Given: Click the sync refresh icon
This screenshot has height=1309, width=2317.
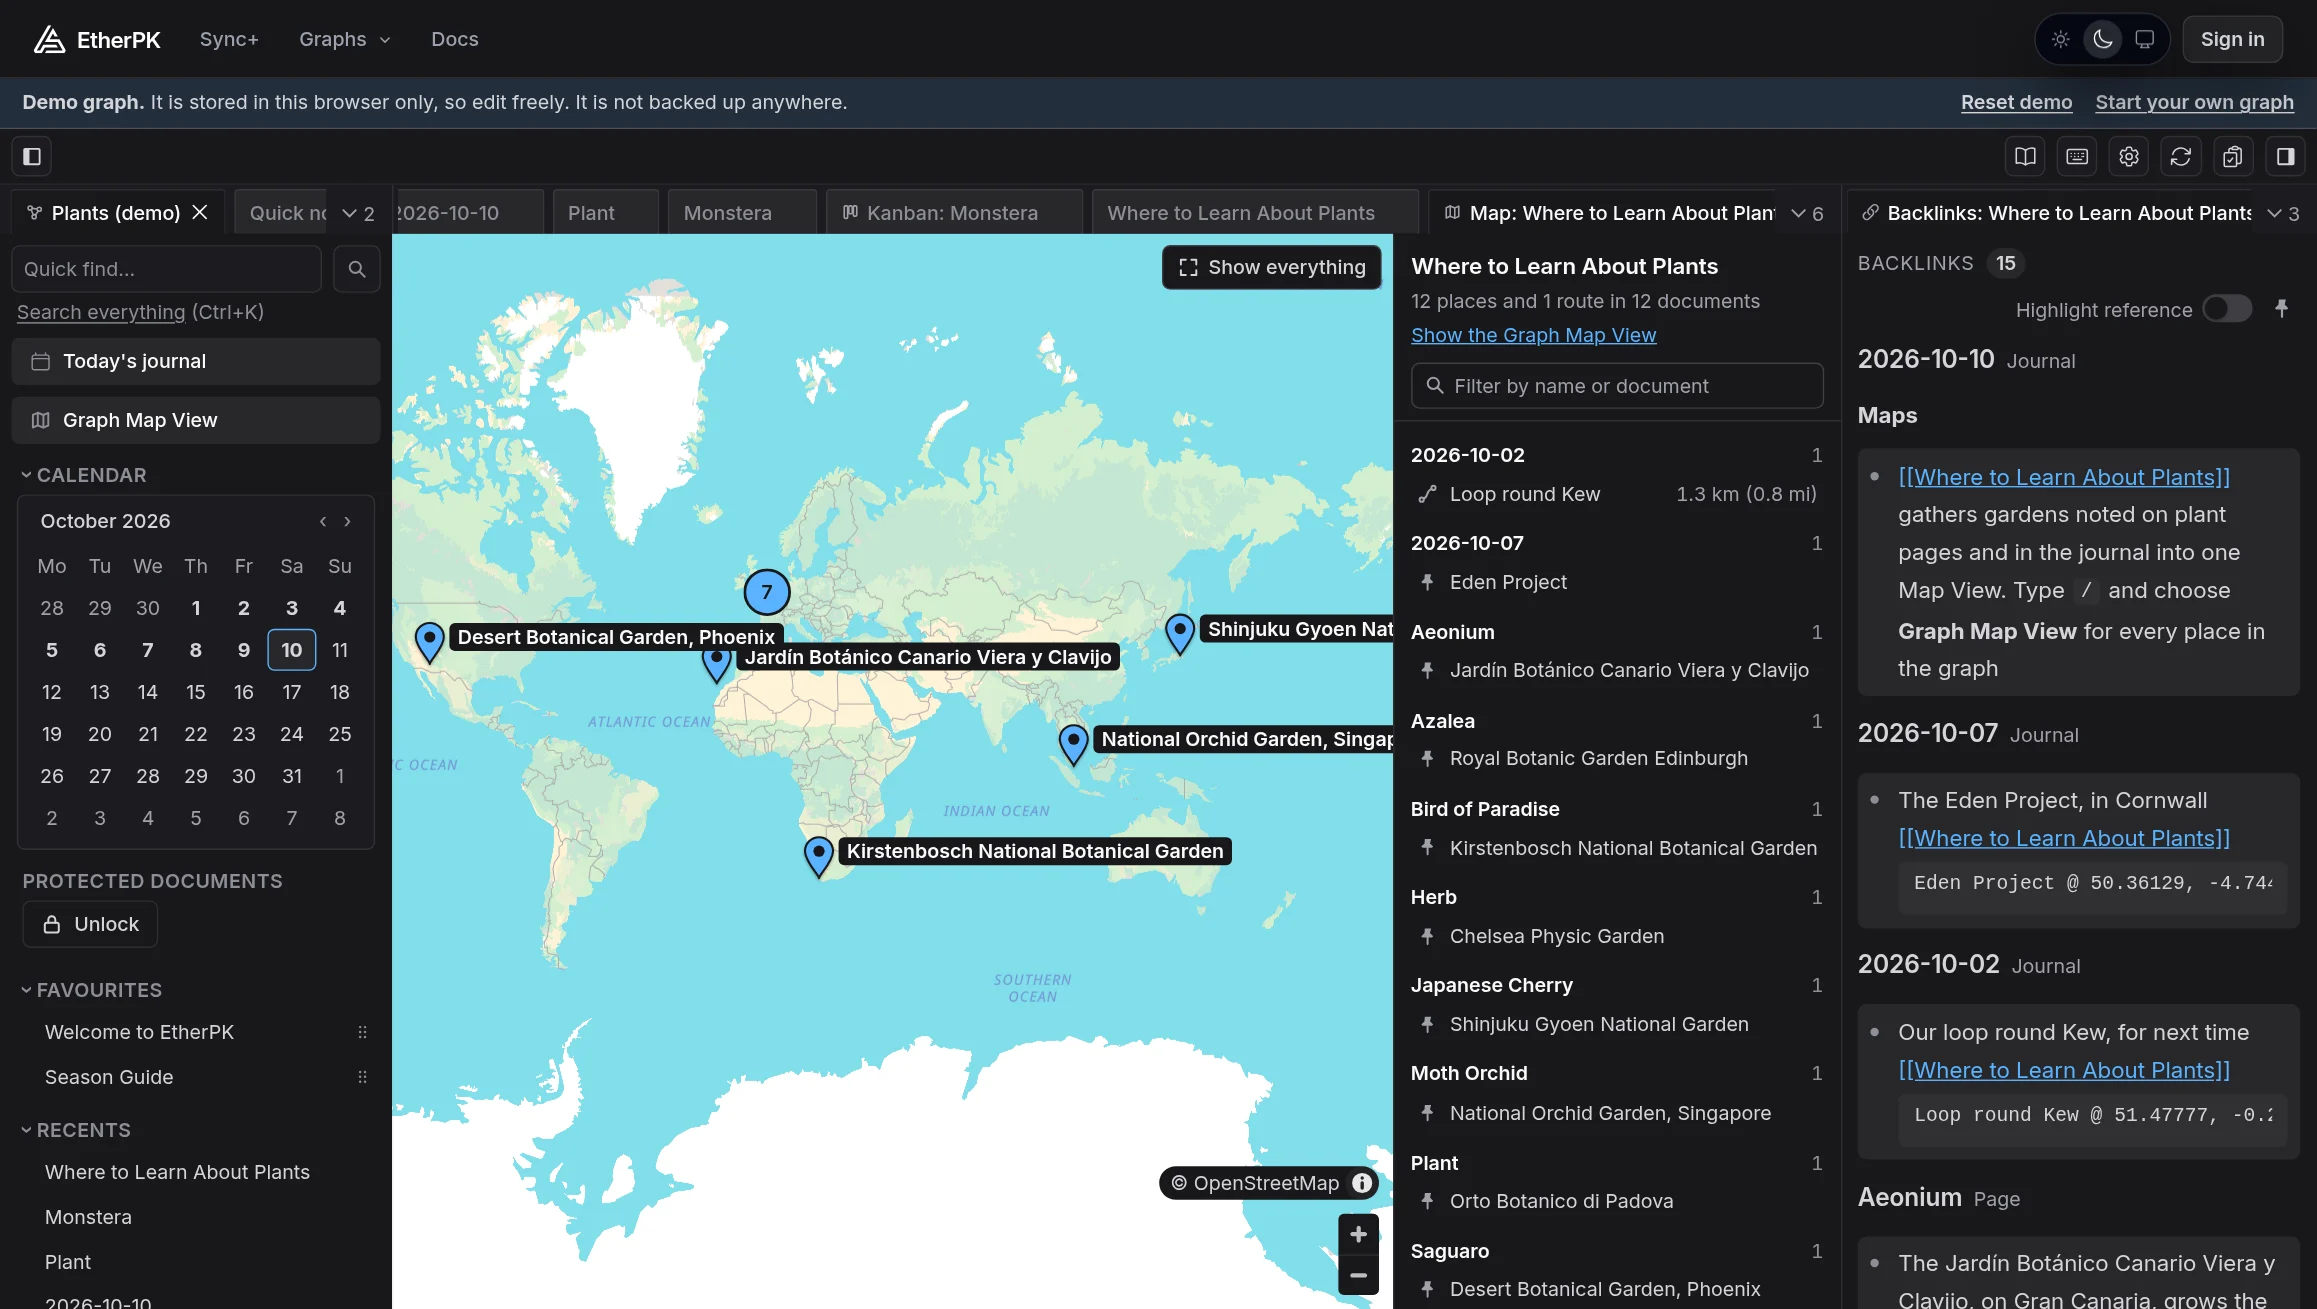Looking at the screenshot, I should point(2181,156).
